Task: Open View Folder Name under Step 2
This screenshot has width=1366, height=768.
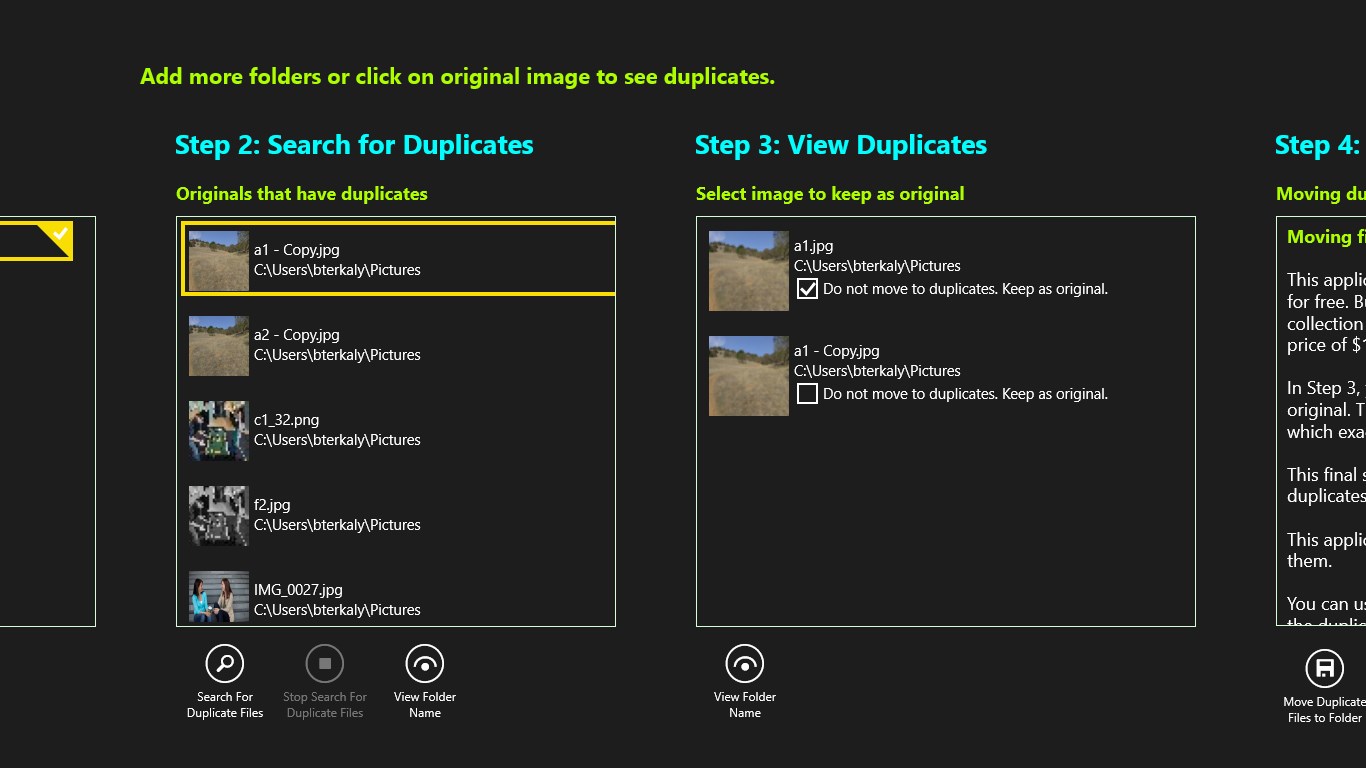Action: 424,663
